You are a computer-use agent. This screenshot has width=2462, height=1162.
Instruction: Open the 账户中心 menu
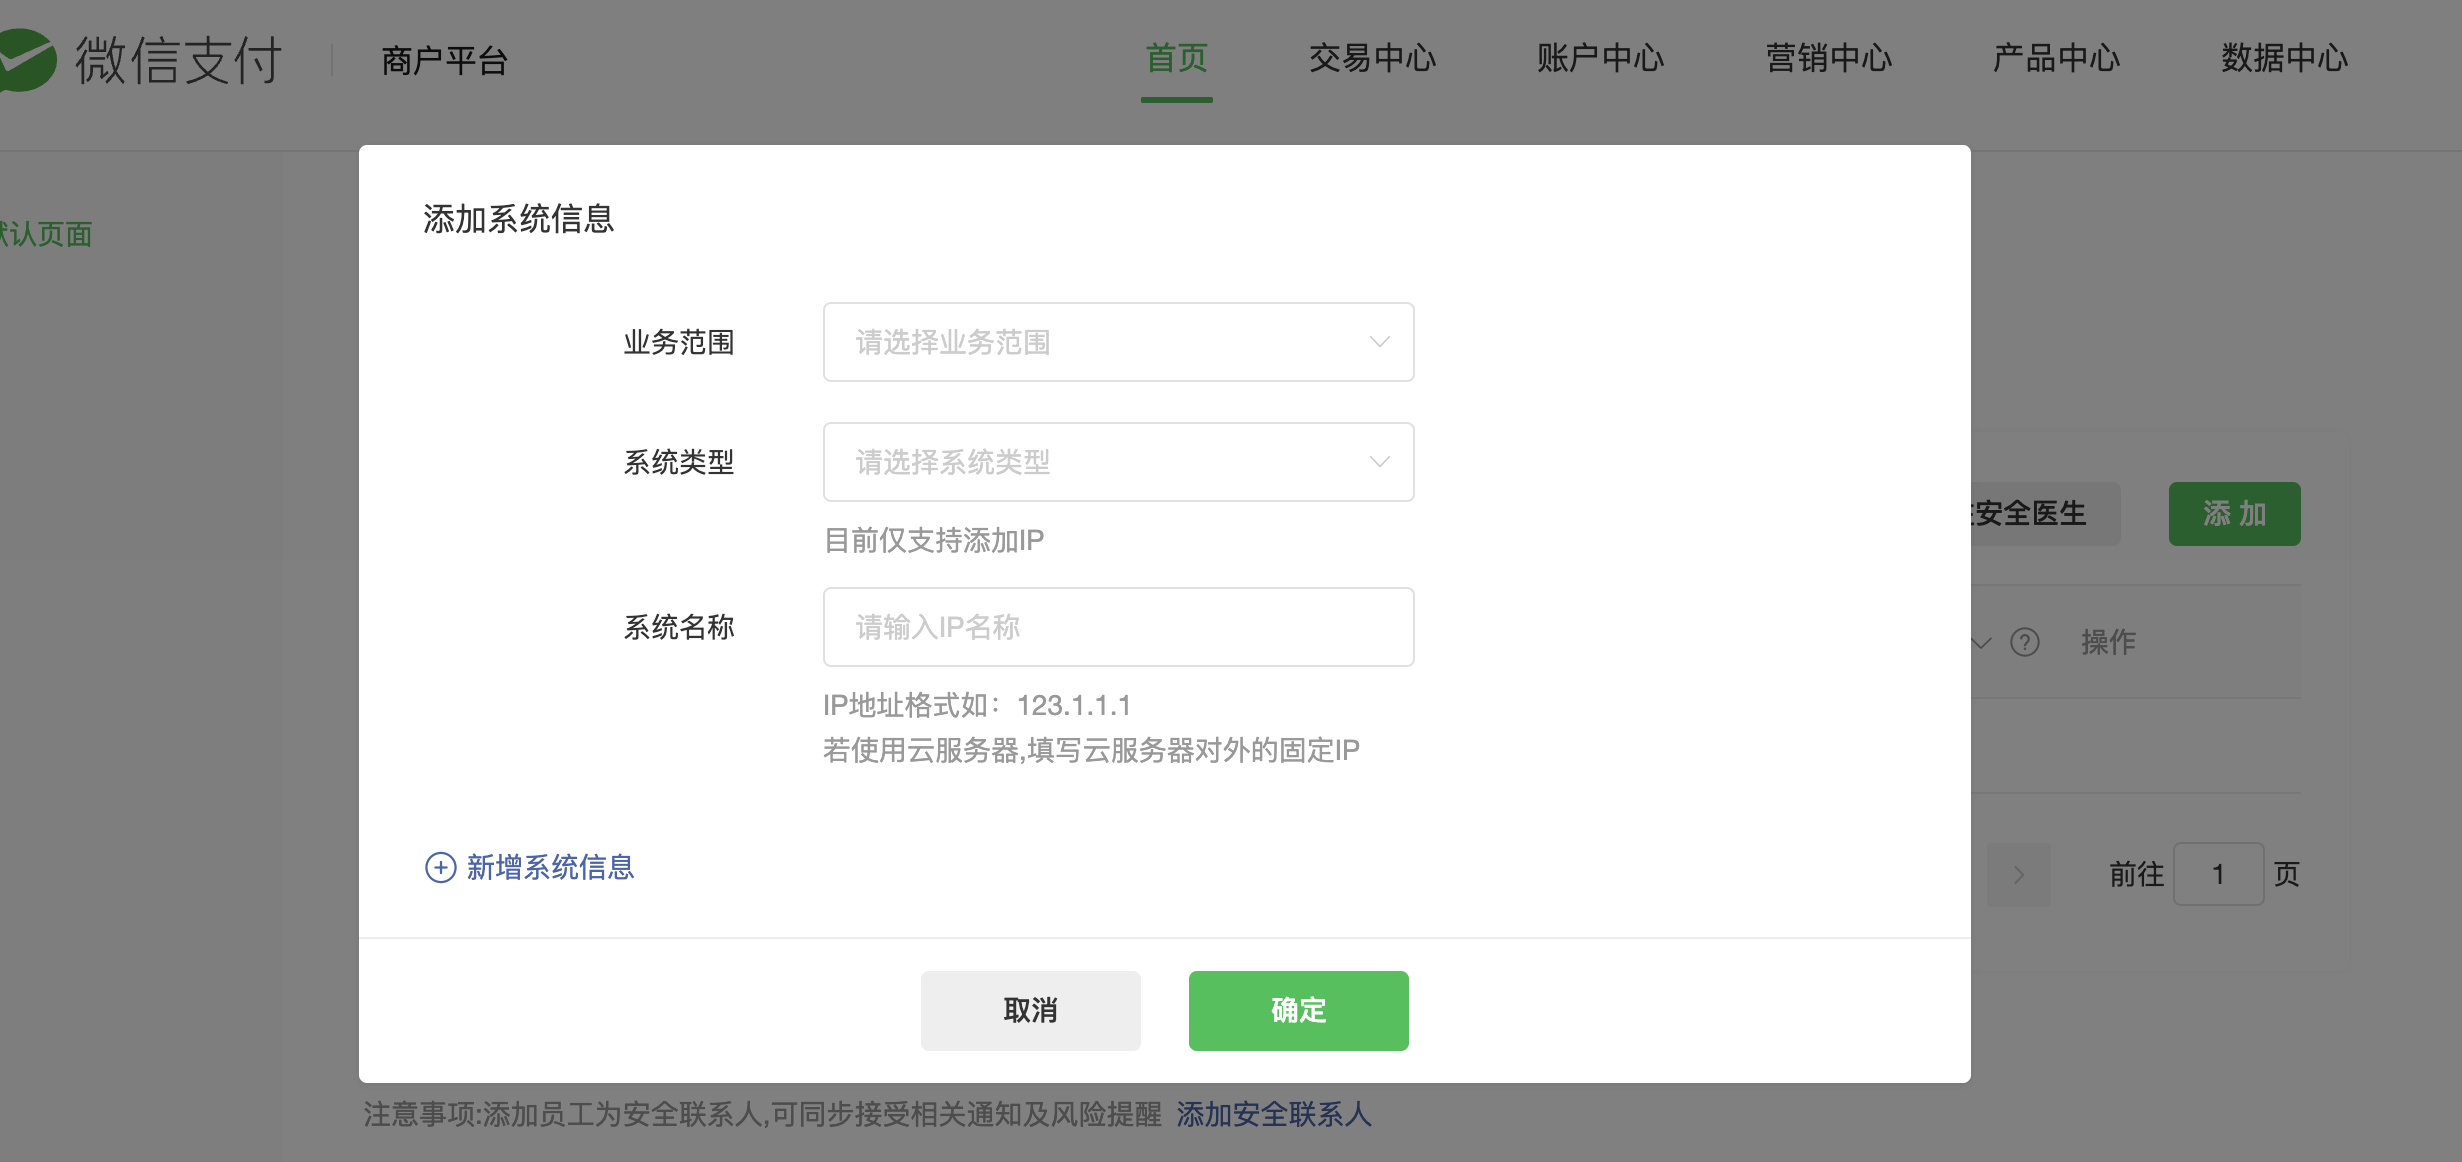[1600, 59]
